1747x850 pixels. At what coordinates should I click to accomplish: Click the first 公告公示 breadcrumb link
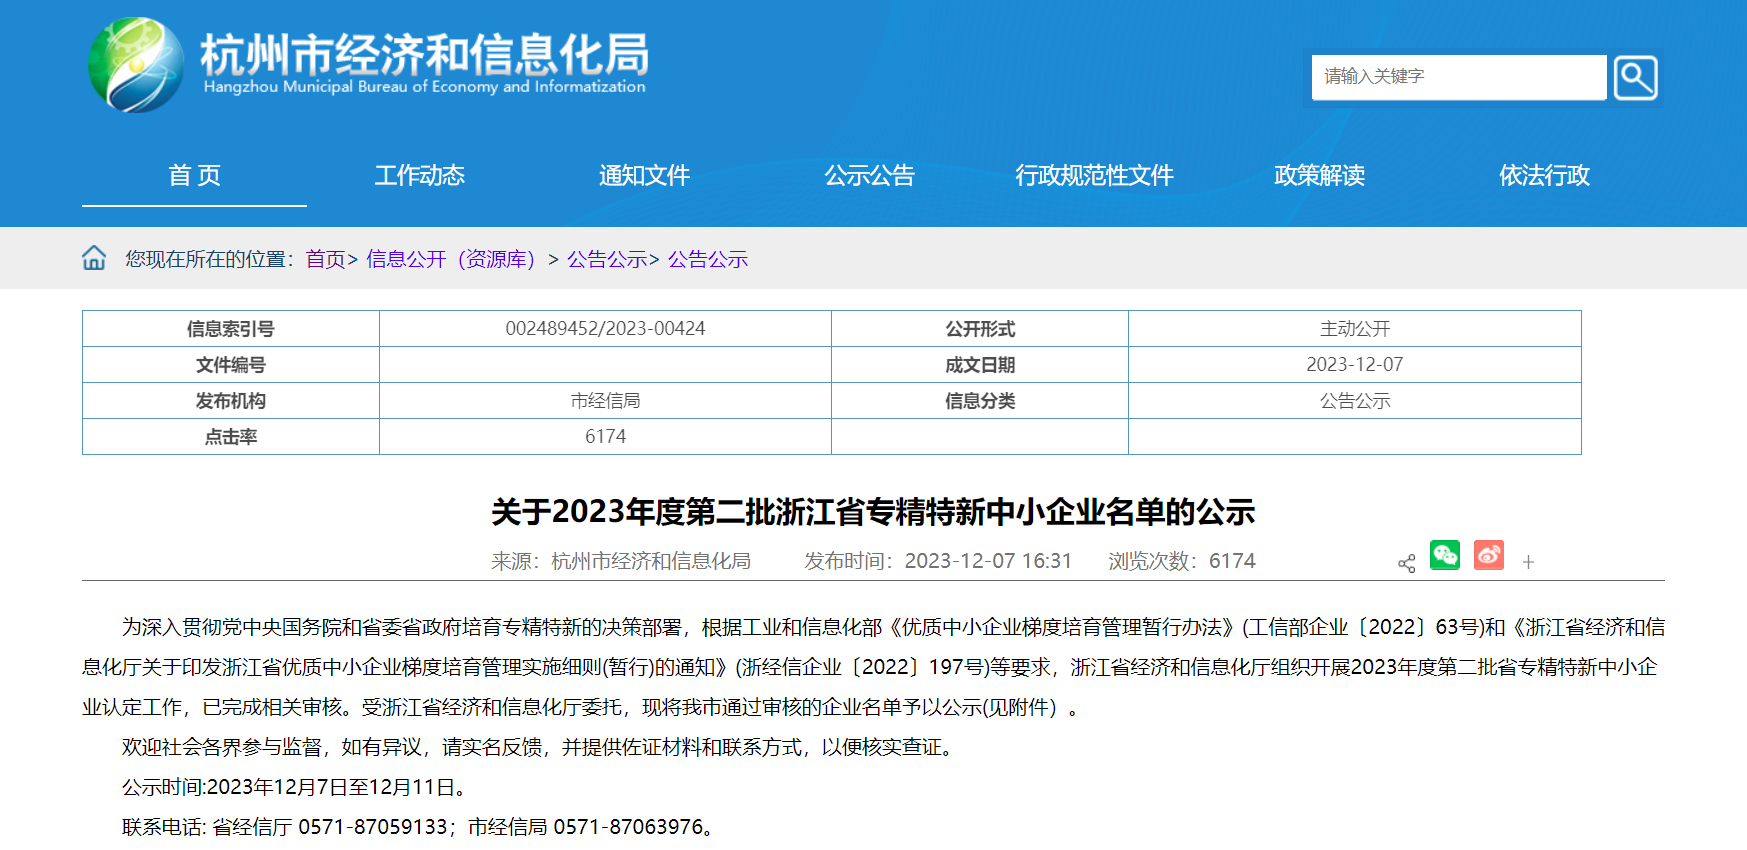[x=607, y=259]
